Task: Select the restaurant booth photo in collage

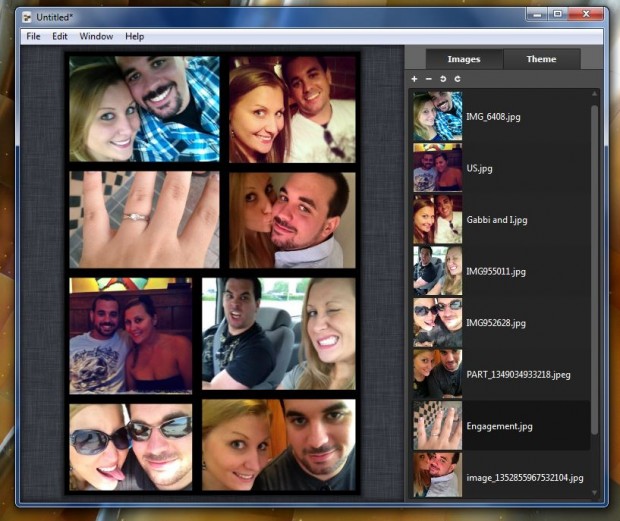Action: click(130, 336)
